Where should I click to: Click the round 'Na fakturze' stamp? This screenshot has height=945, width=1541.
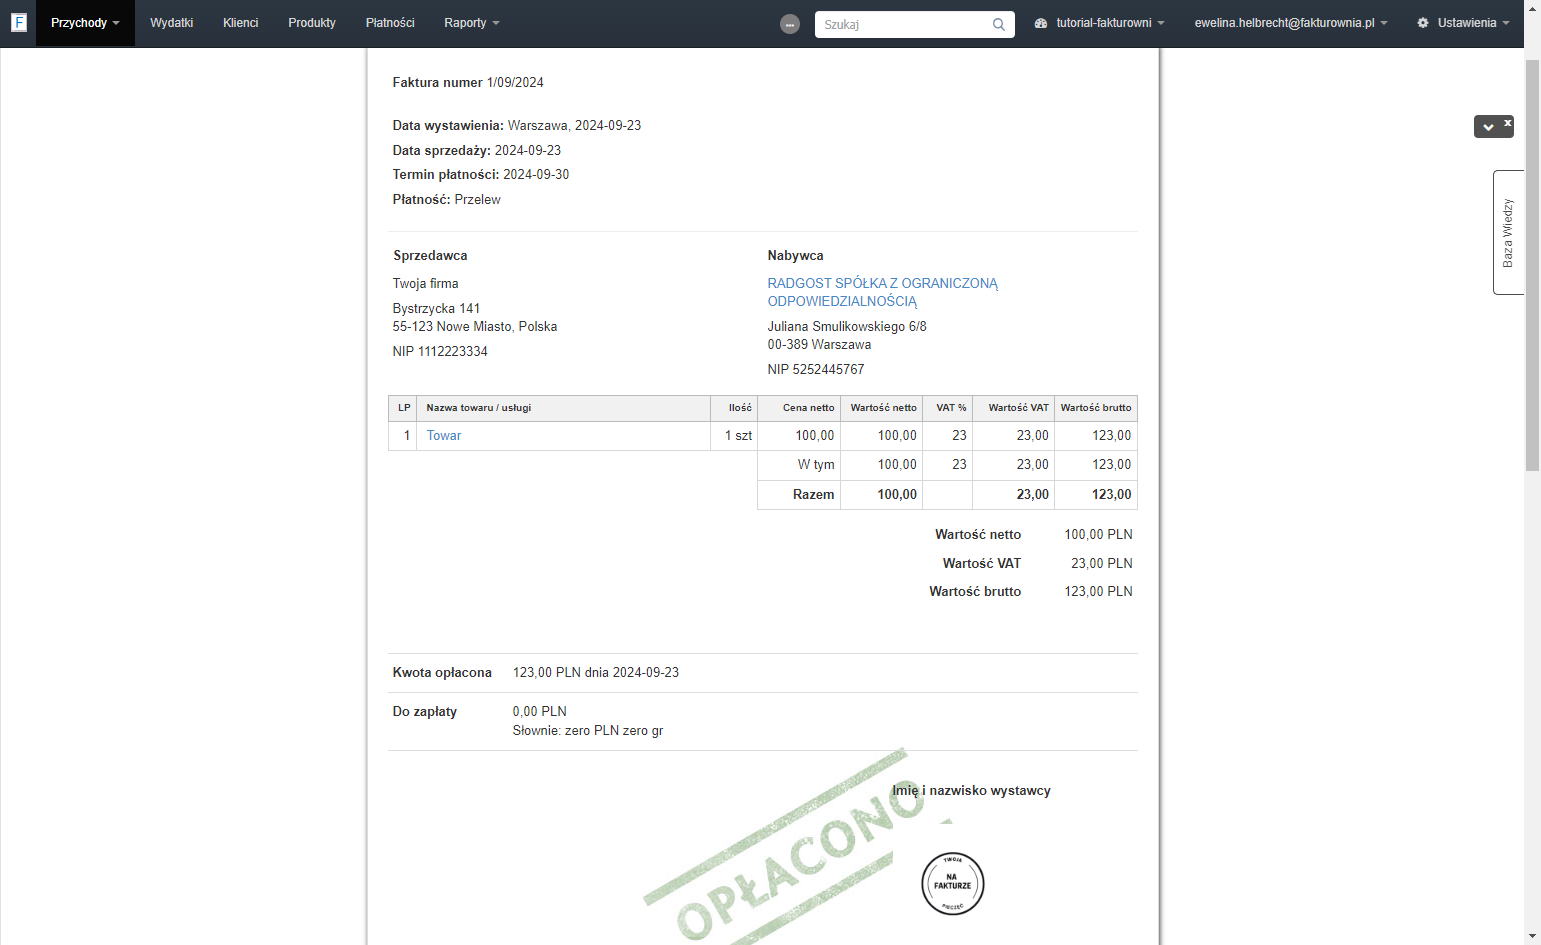tap(953, 883)
